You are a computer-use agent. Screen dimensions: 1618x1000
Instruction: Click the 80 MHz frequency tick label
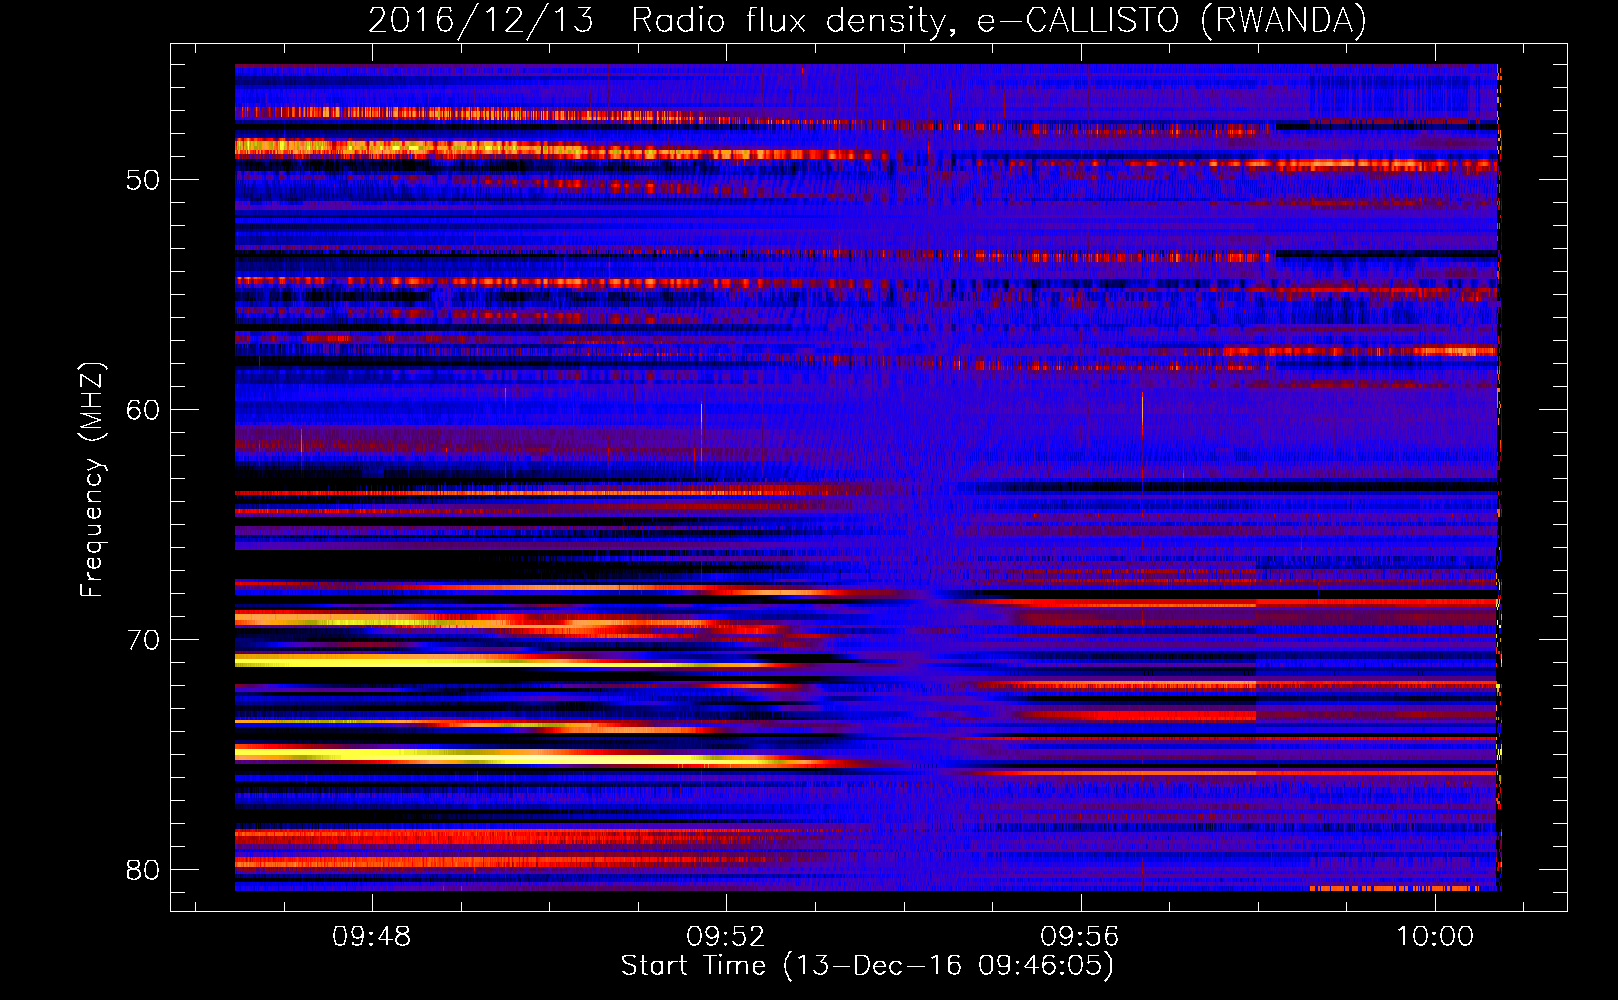tap(143, 870)
